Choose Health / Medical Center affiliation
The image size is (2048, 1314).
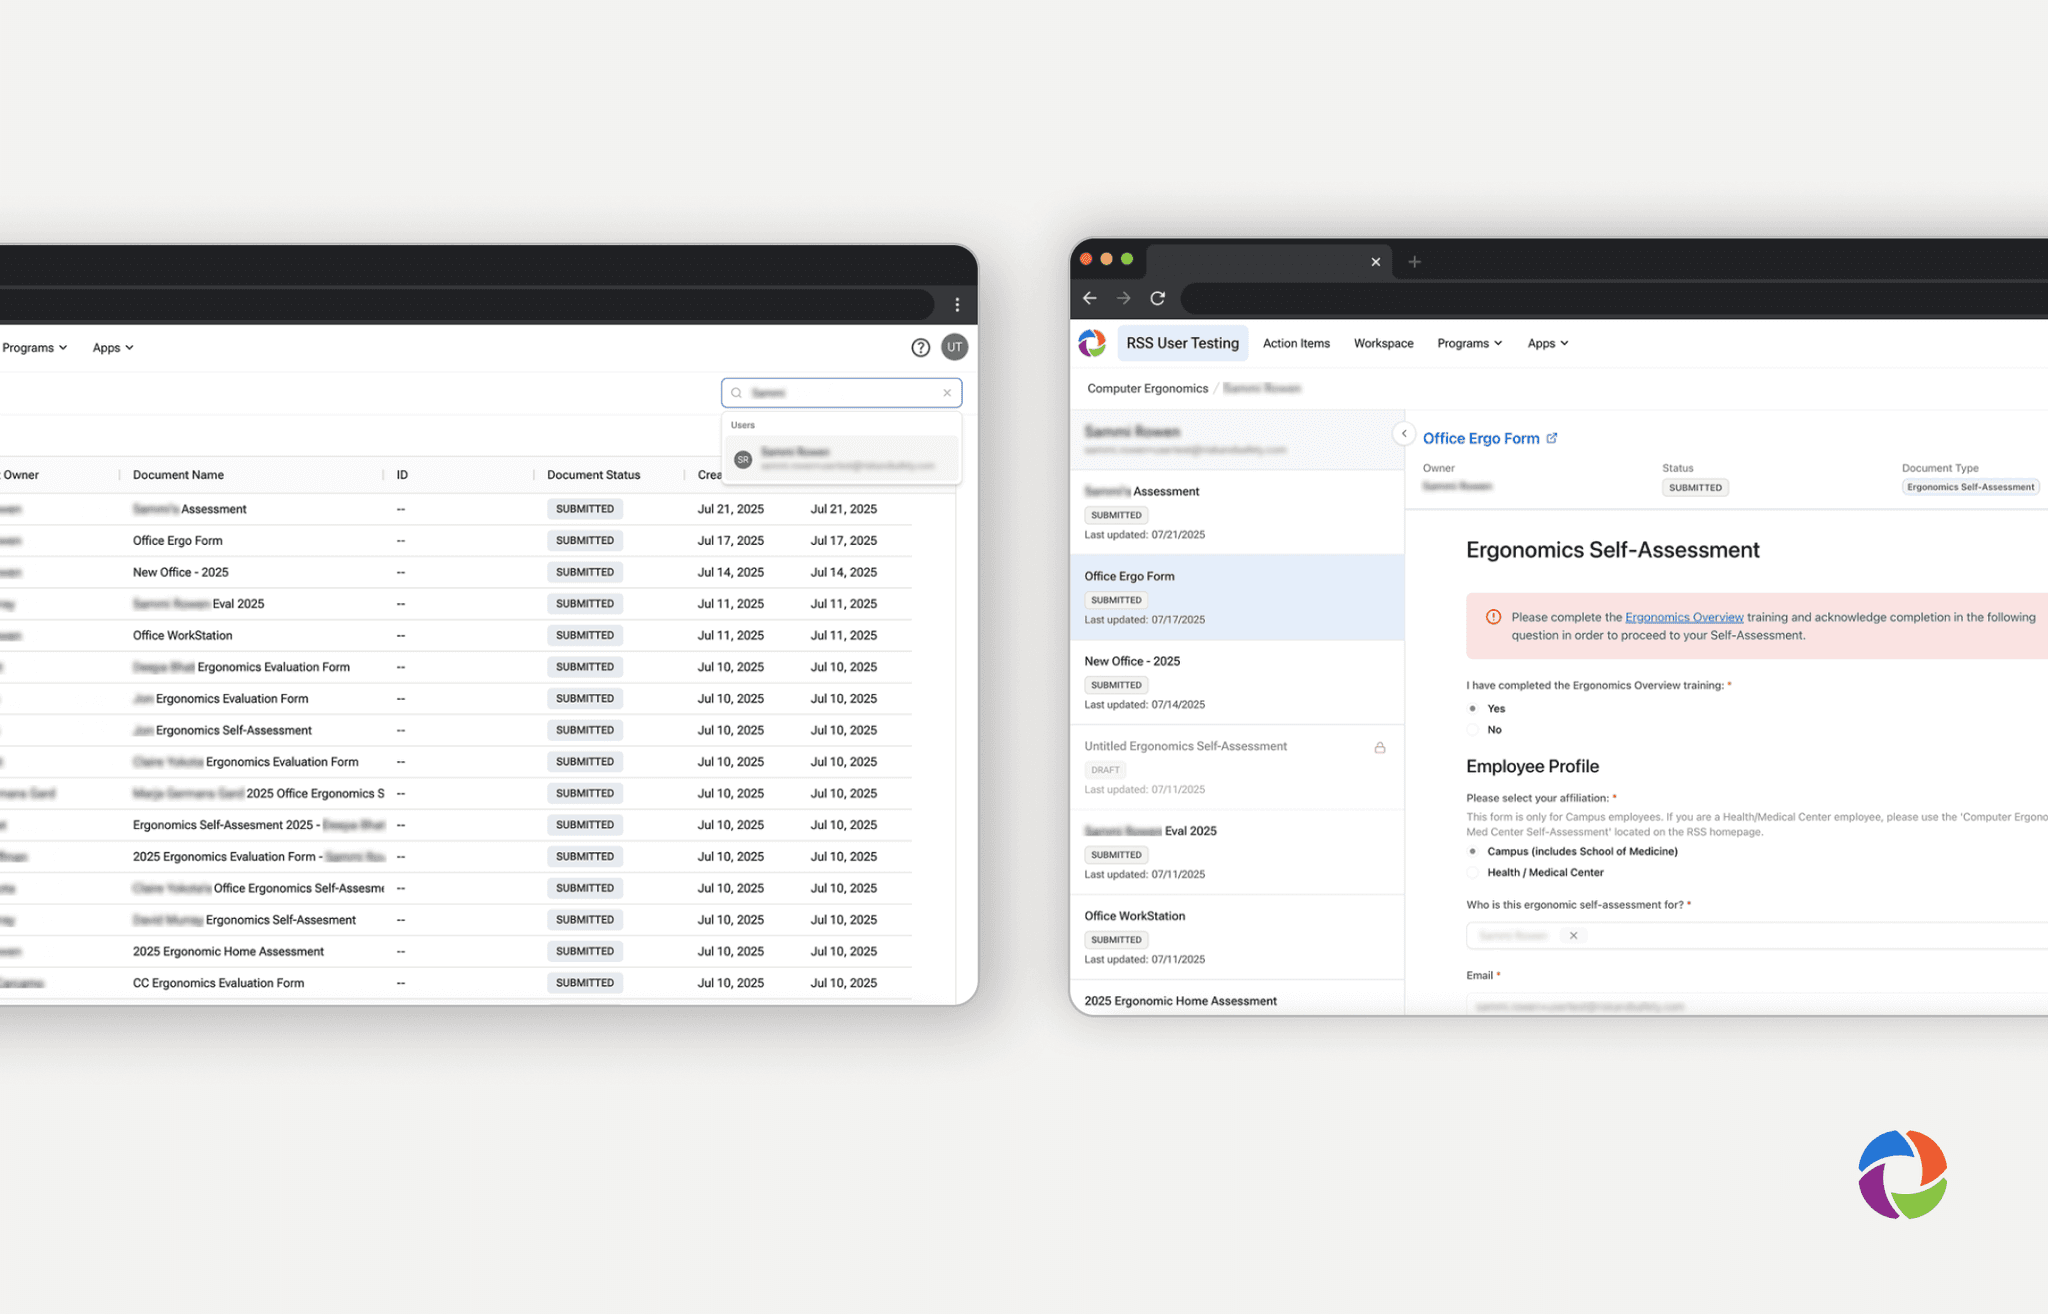[x=1472, y=873]
